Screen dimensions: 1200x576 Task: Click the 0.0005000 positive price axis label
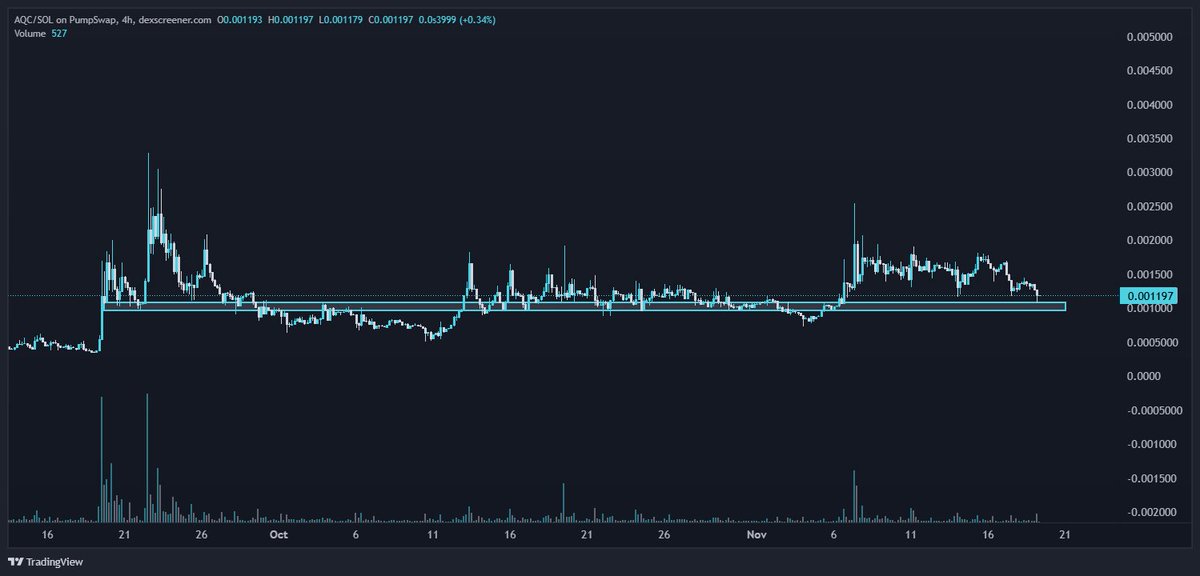pyautogui.click(x=1154, y=342)
